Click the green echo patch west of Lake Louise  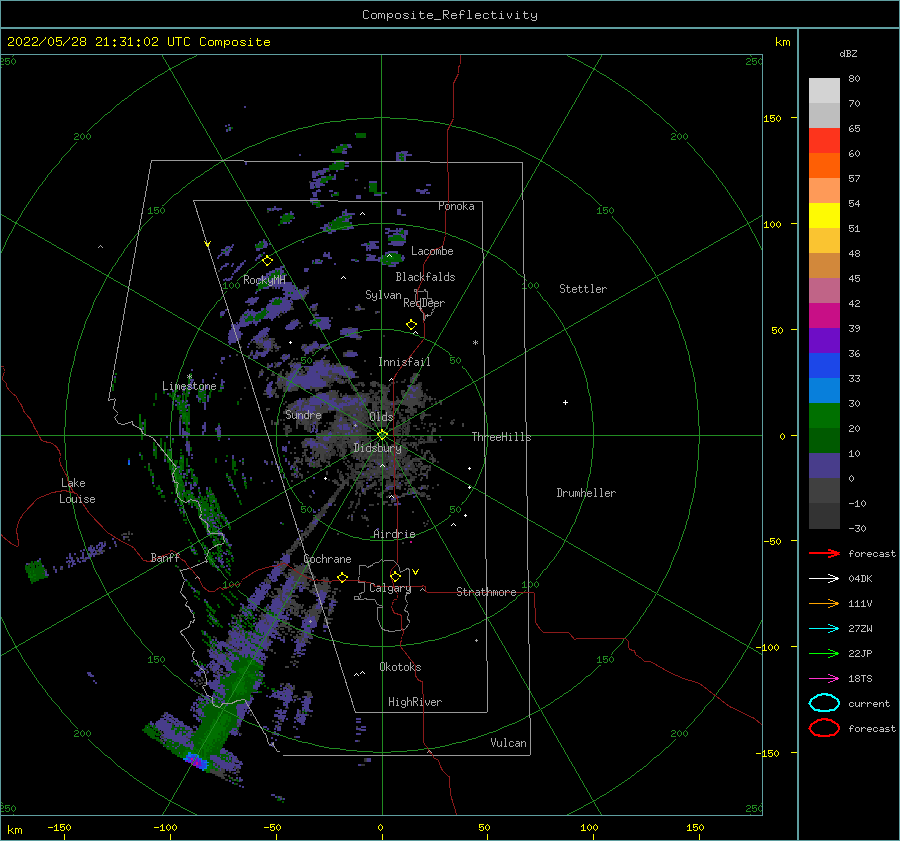click(x=36, y=571)
